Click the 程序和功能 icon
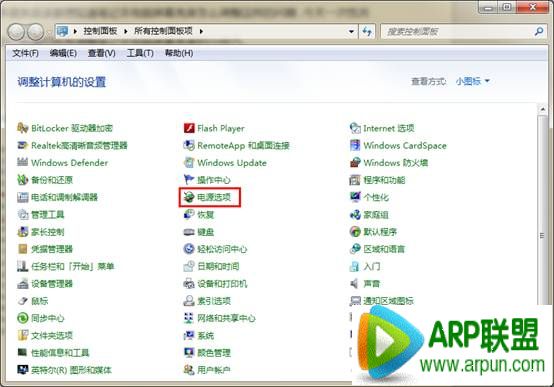 click(355, 180)
